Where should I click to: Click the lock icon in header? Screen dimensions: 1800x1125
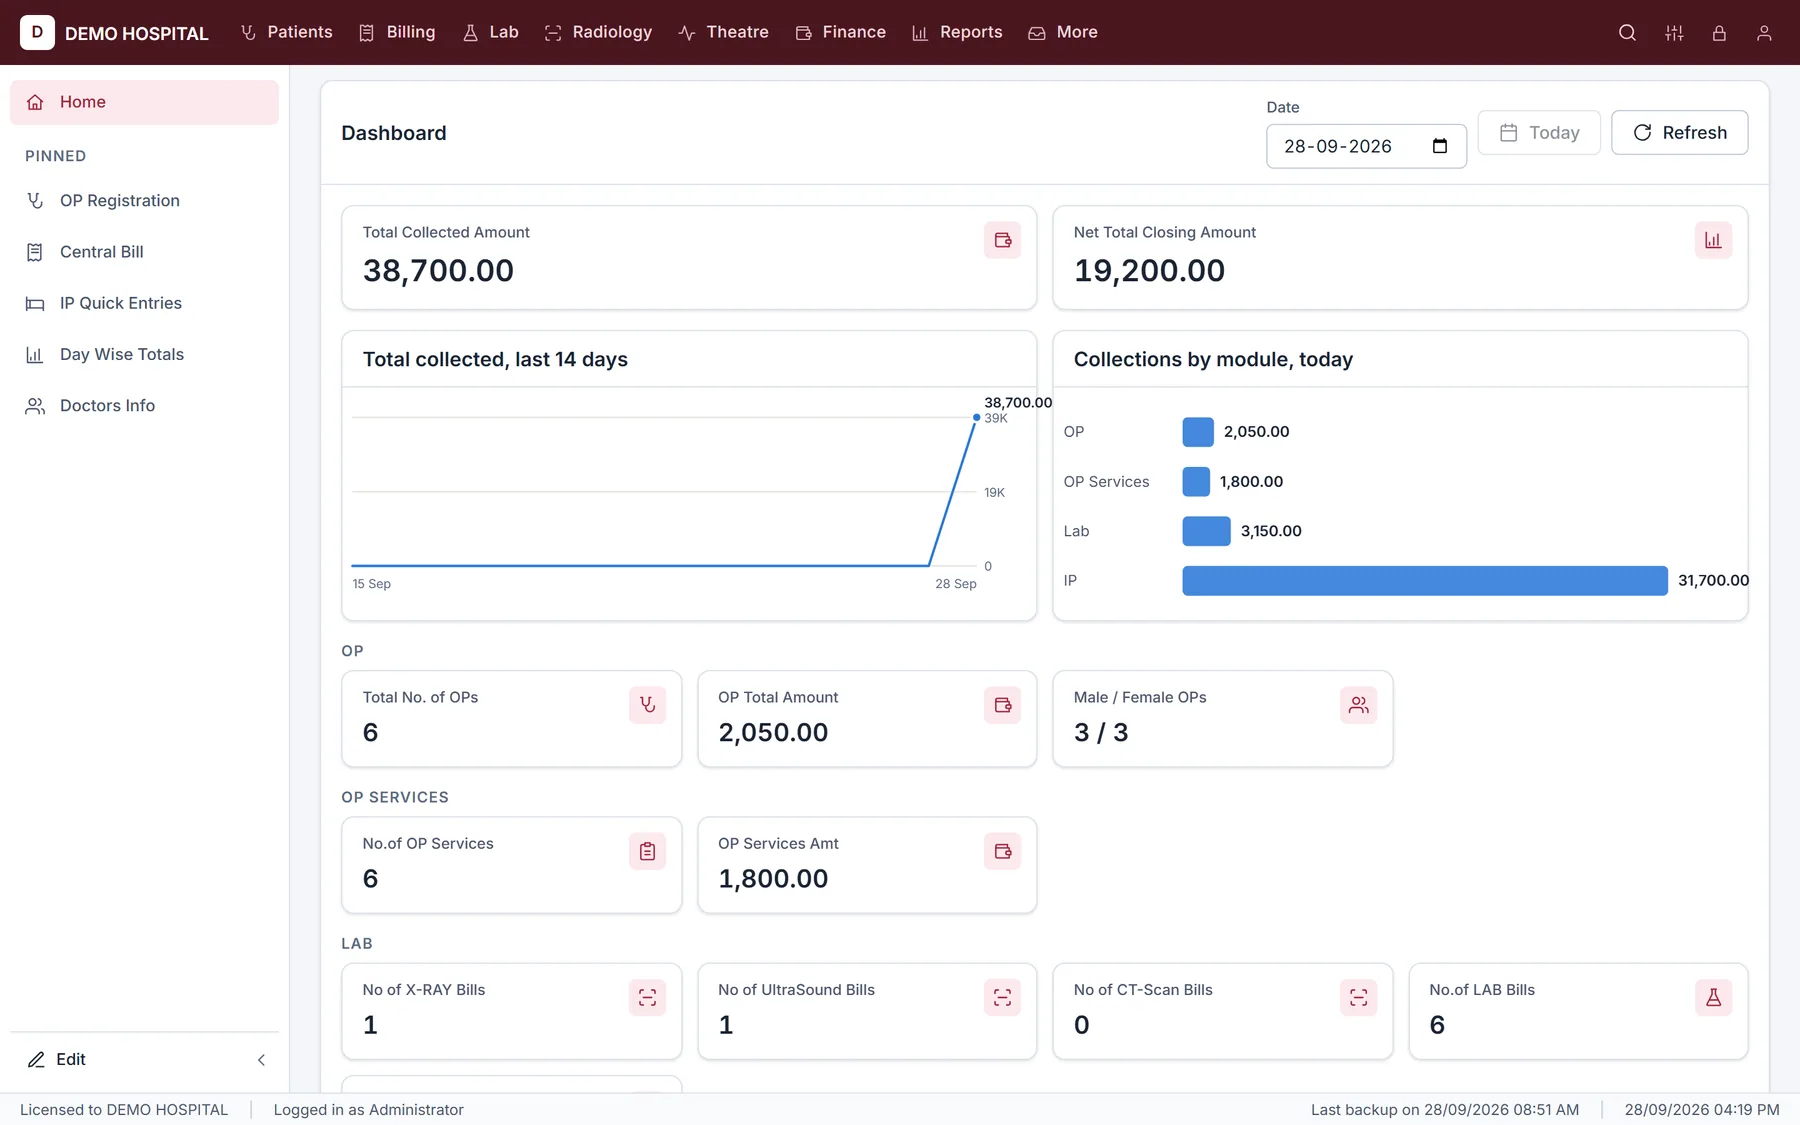point(1719,33)
